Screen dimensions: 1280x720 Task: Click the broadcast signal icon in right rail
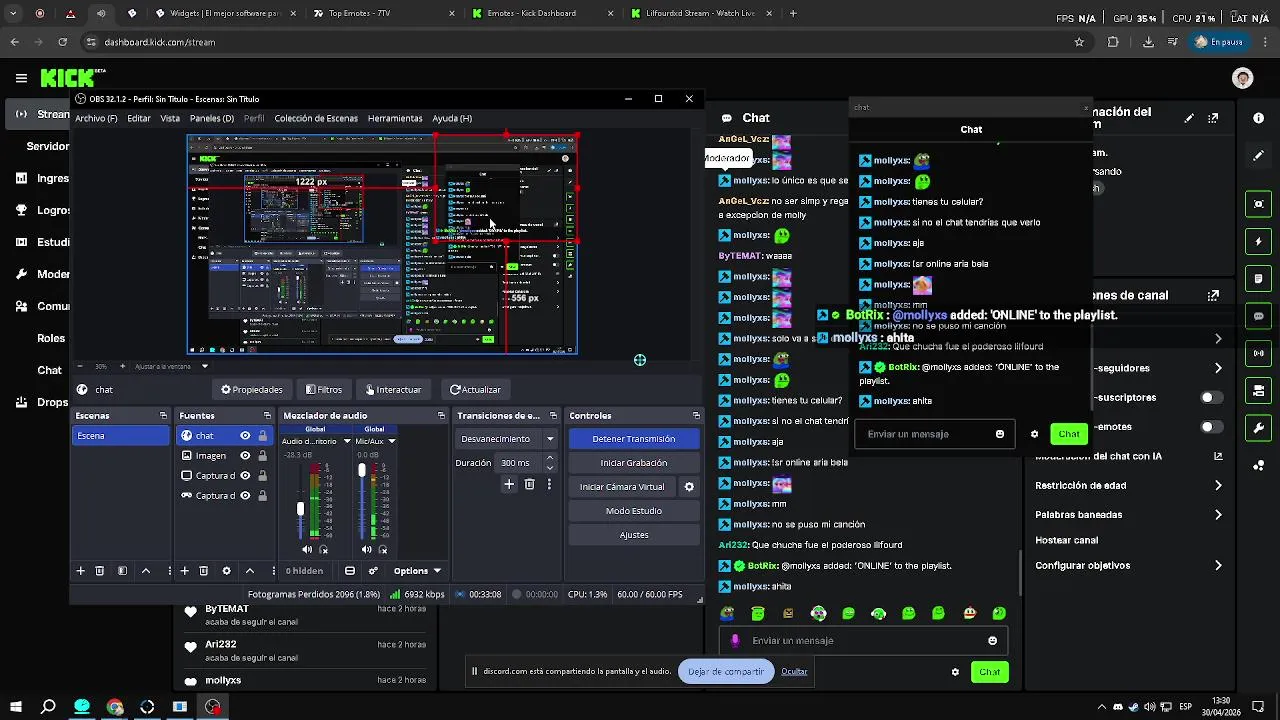click(x=1258, y=353)
